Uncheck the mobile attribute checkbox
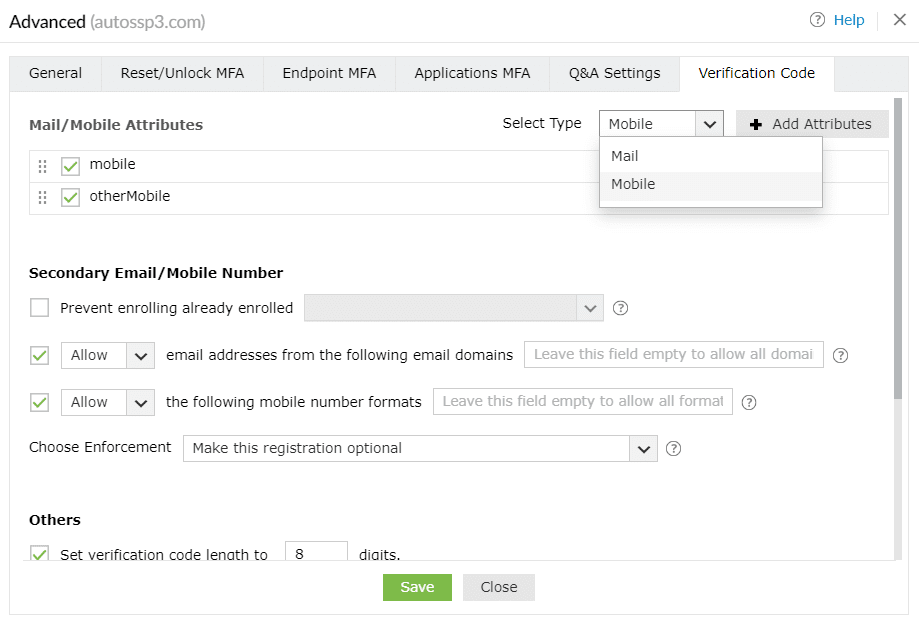 pyautogui.click(x=70, y=166)
